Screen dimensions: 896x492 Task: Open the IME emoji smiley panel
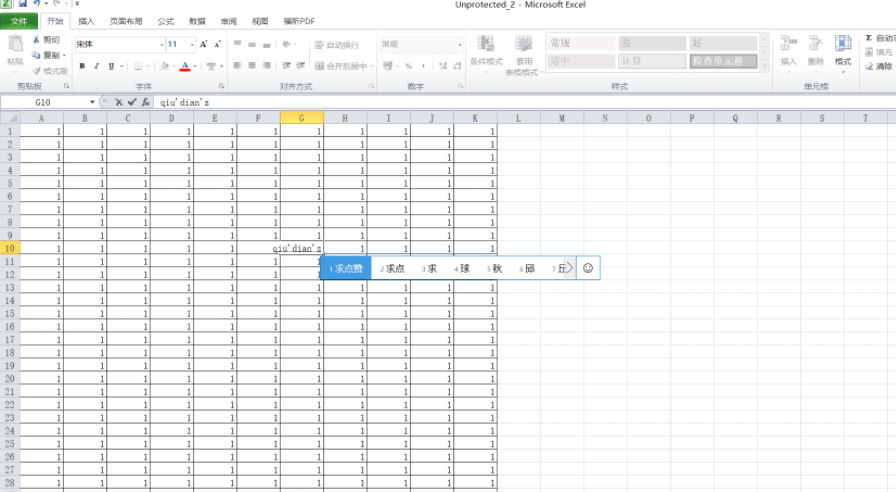(x=588, y=268)
